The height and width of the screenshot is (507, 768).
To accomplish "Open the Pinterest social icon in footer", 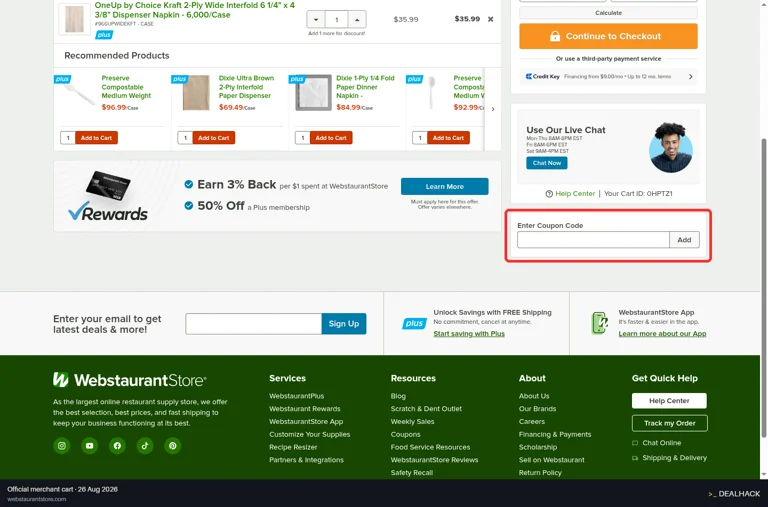I will coord(172,446).
